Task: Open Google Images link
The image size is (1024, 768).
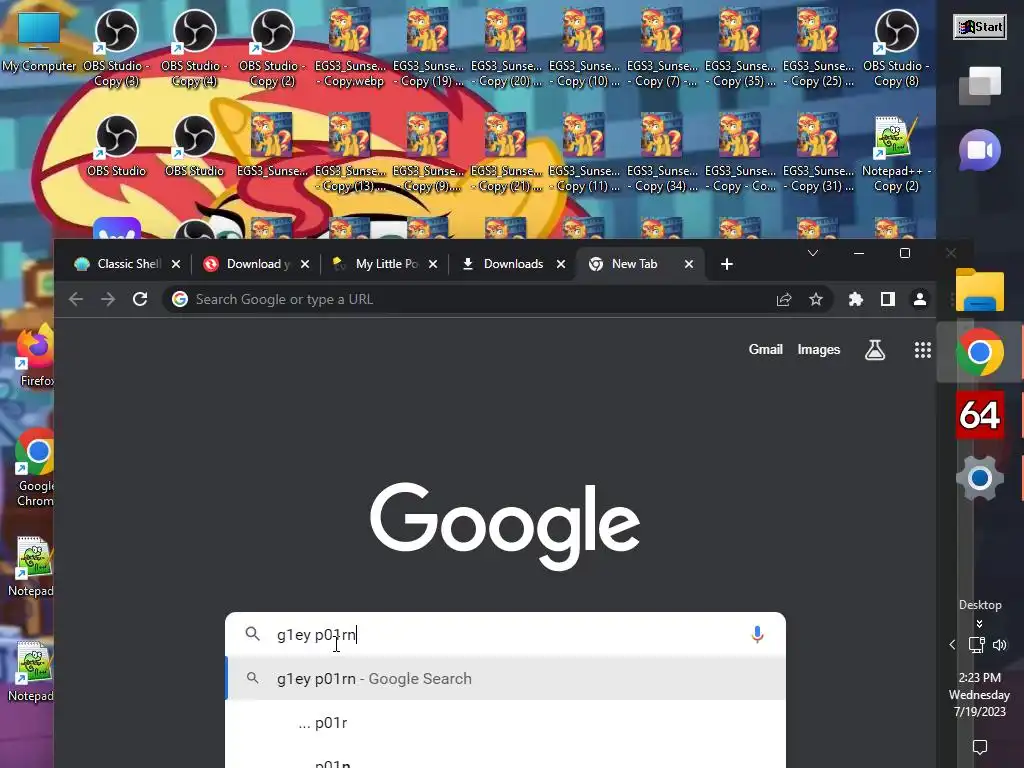Action: (x=818, y=349)
